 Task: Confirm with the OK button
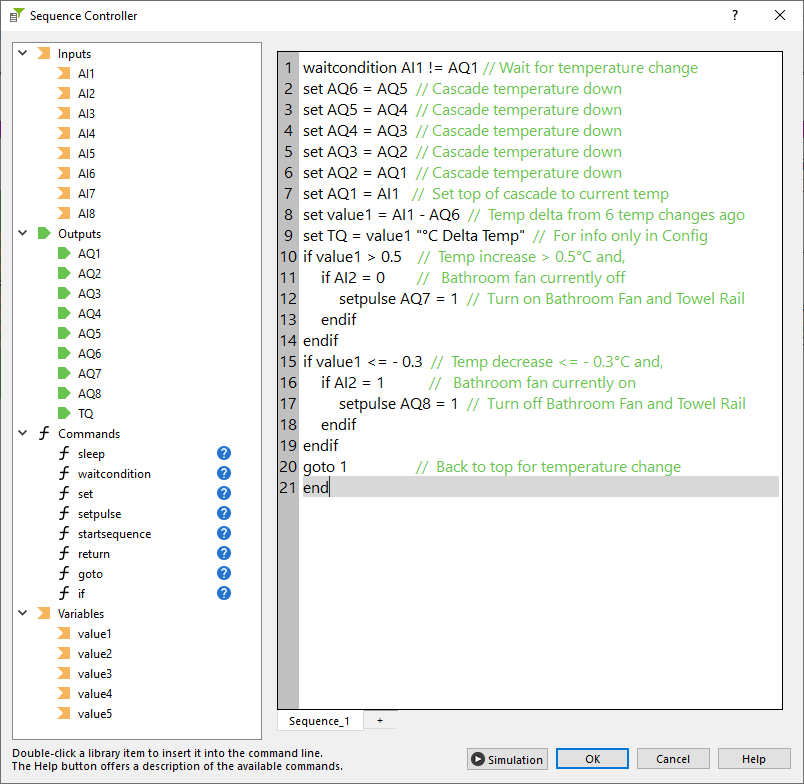pos(592,759)
